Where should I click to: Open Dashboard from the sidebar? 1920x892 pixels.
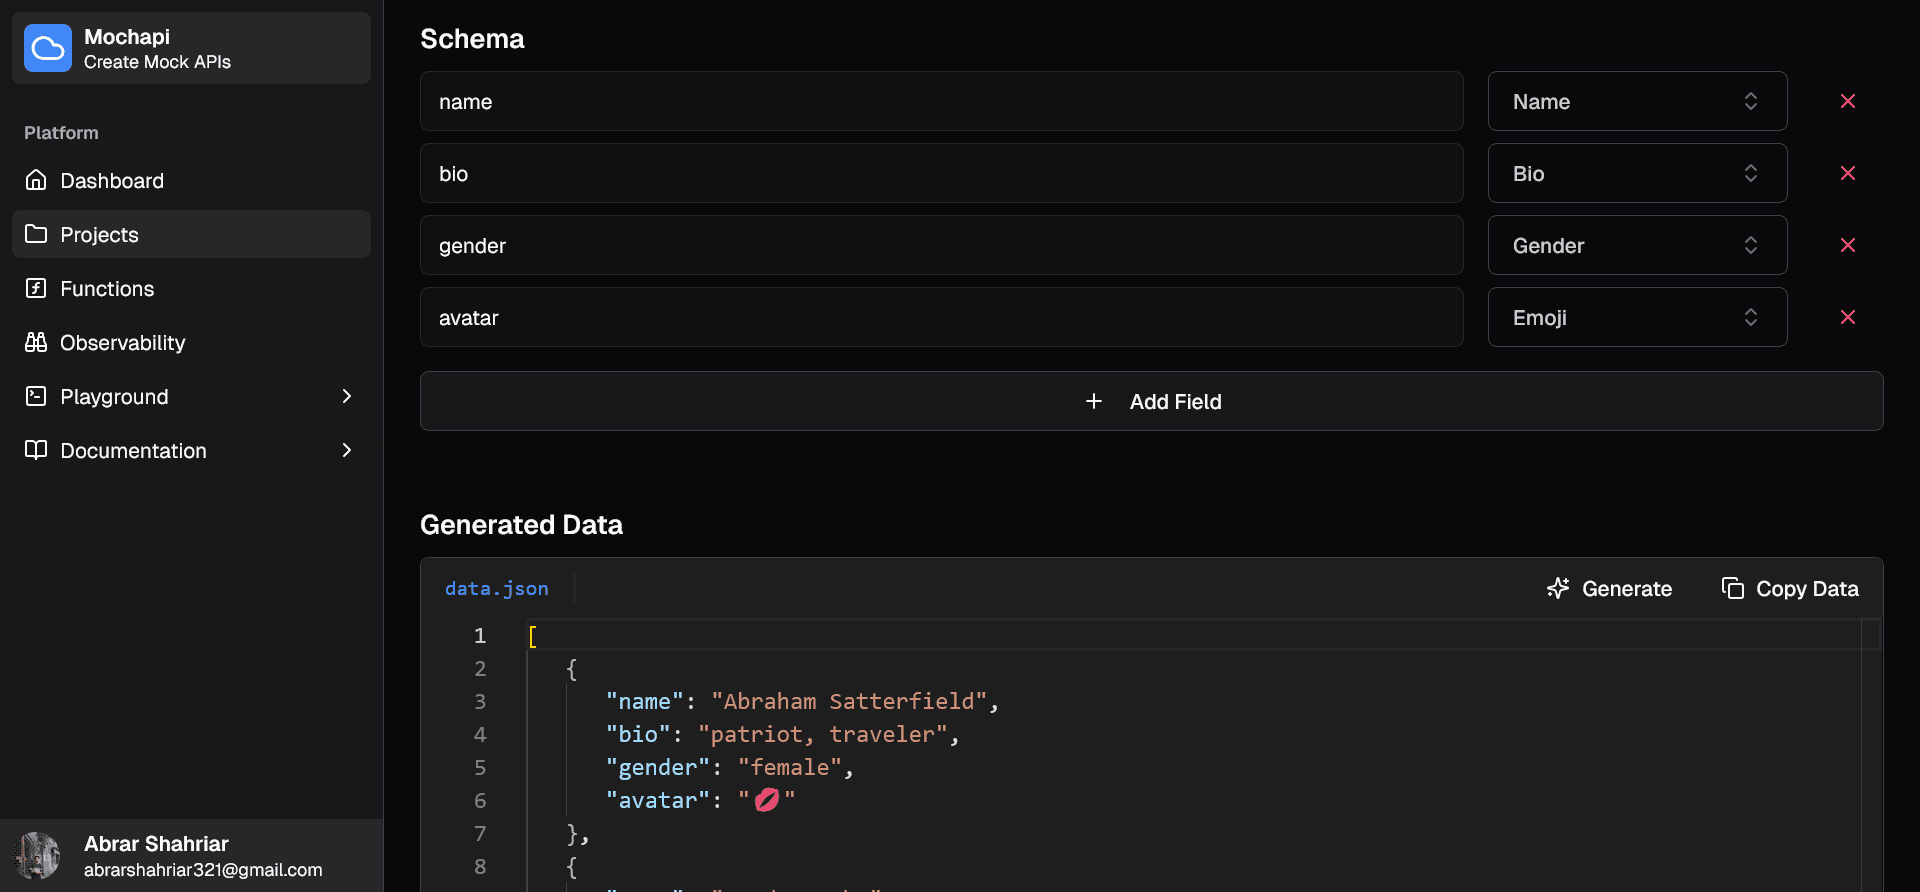pos(111,181)
